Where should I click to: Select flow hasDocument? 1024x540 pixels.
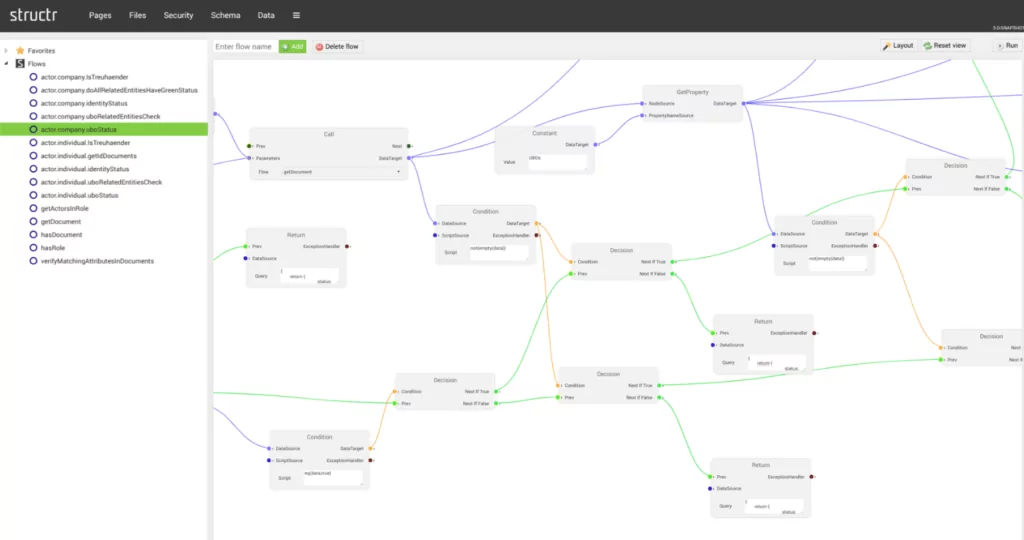(61, 234)
